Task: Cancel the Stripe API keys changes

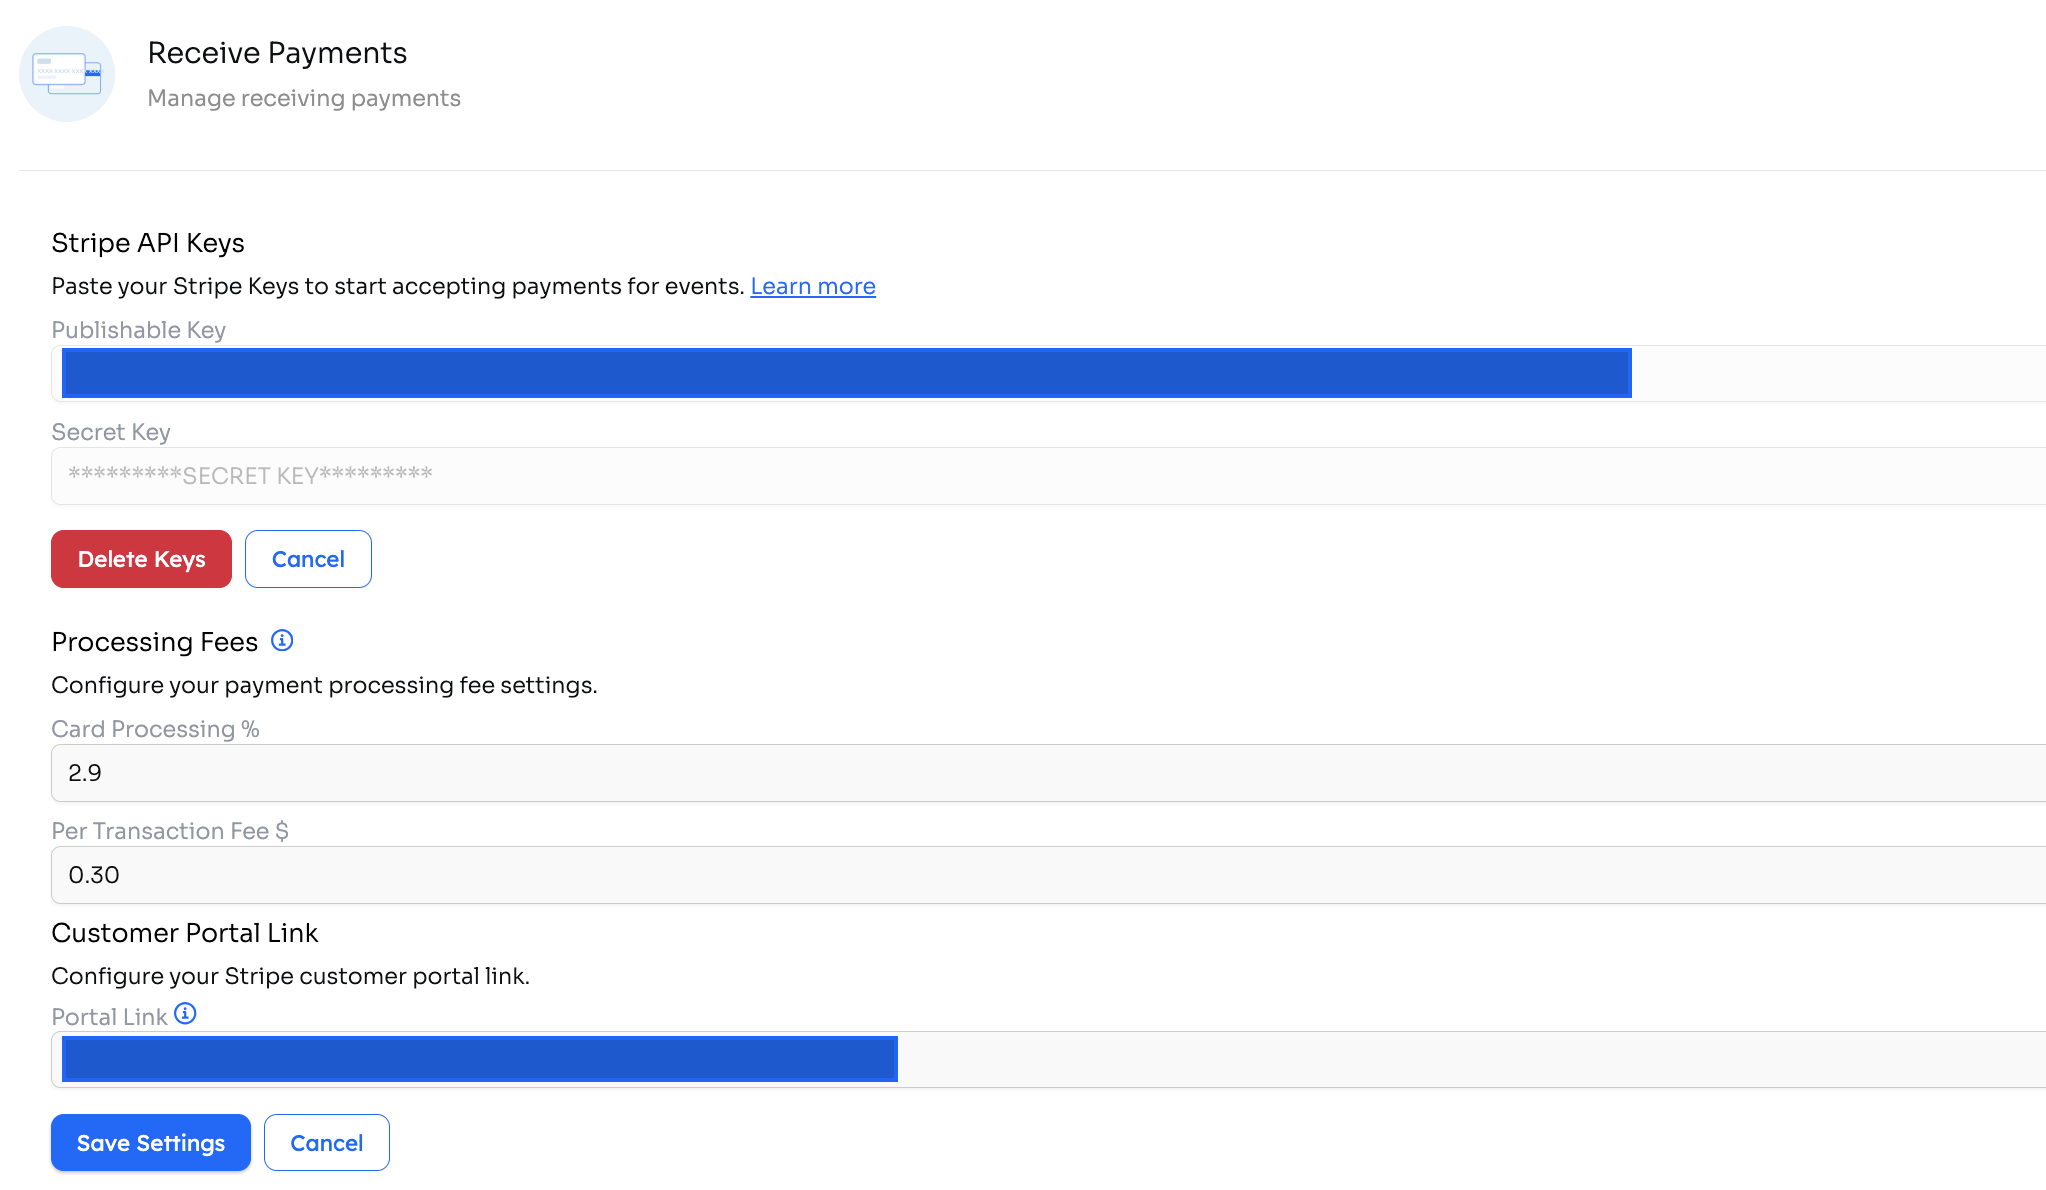Action: 308,559
